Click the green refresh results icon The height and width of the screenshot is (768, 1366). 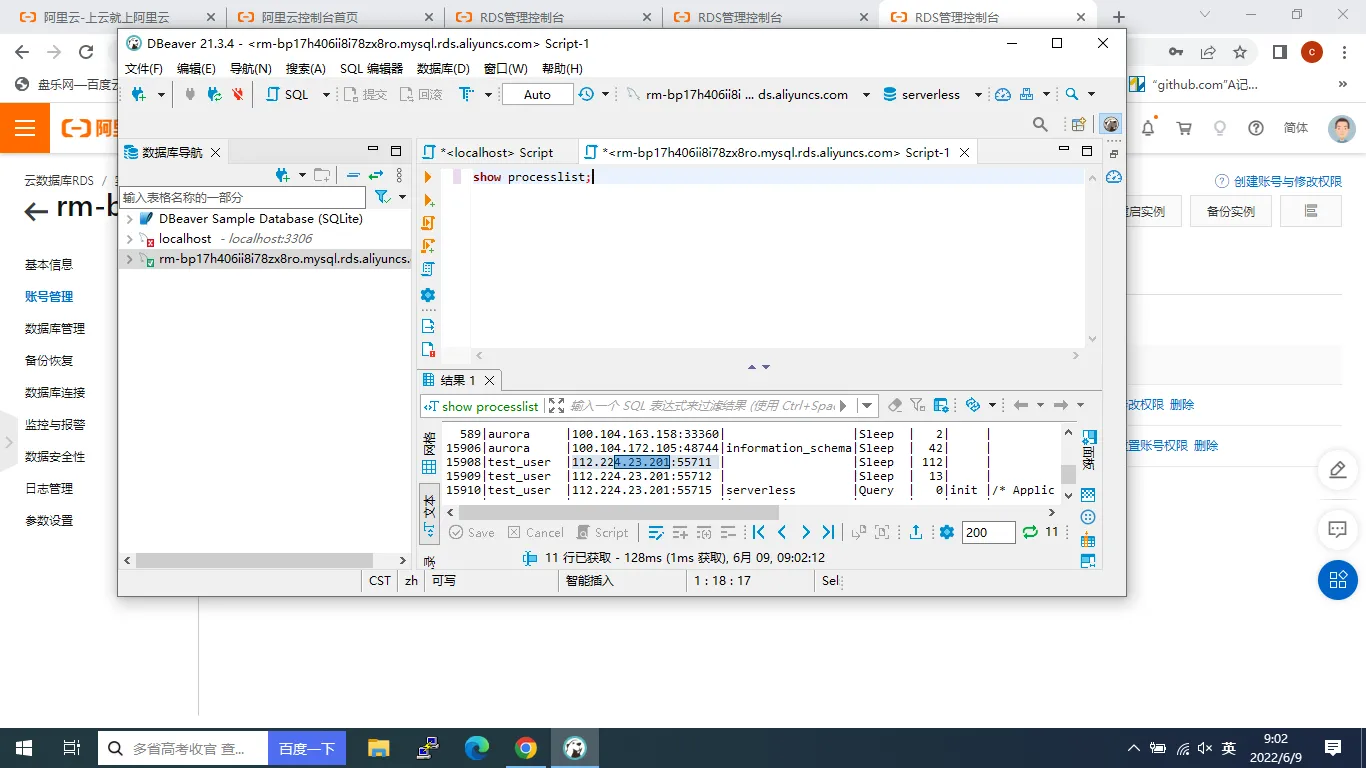[1030, 532]
